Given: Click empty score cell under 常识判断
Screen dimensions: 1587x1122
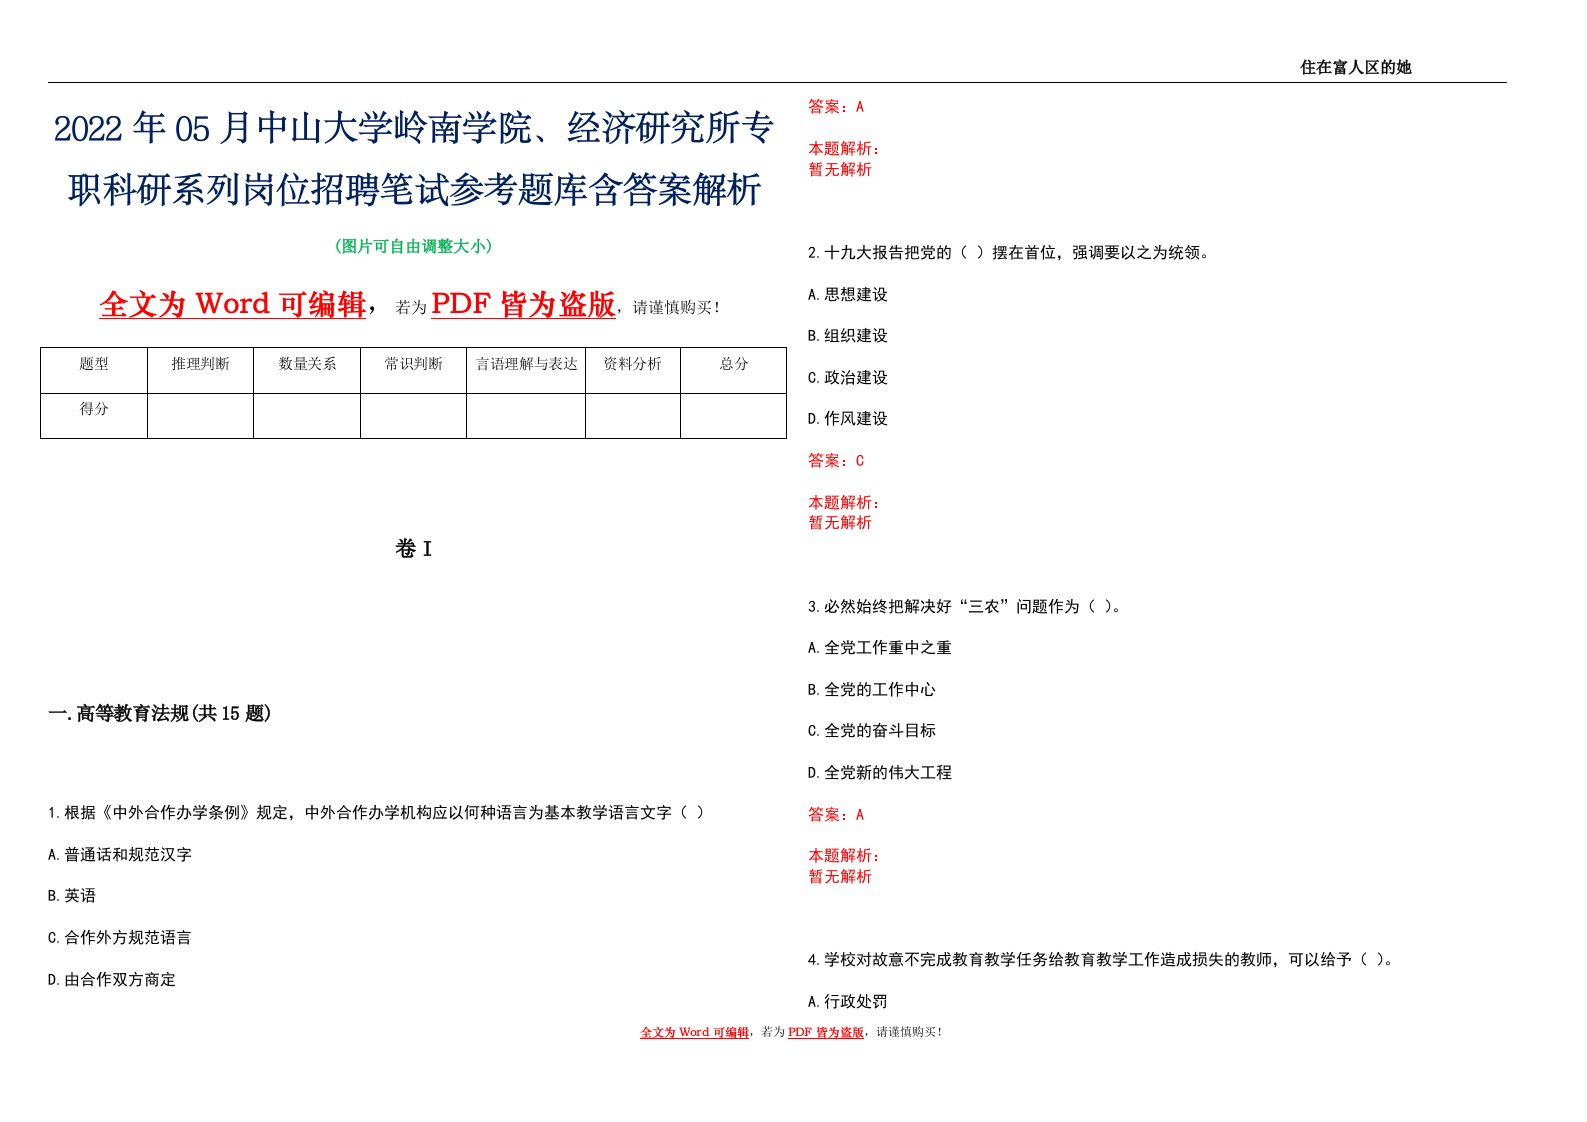Looking at the screenshot, I should (x=413, y=416).
